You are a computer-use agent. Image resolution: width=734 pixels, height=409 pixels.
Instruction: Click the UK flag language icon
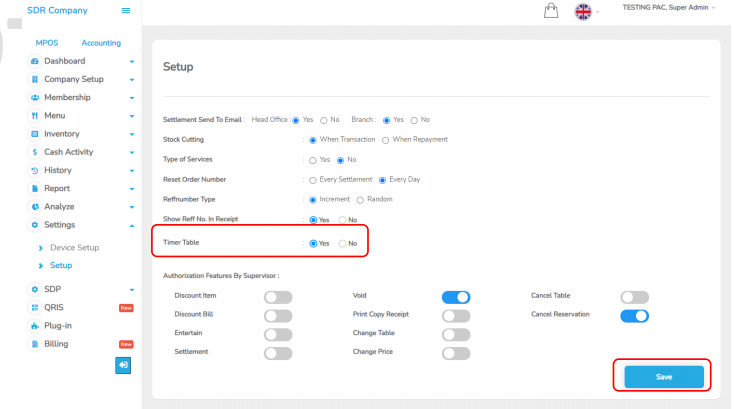pos(583,12)
